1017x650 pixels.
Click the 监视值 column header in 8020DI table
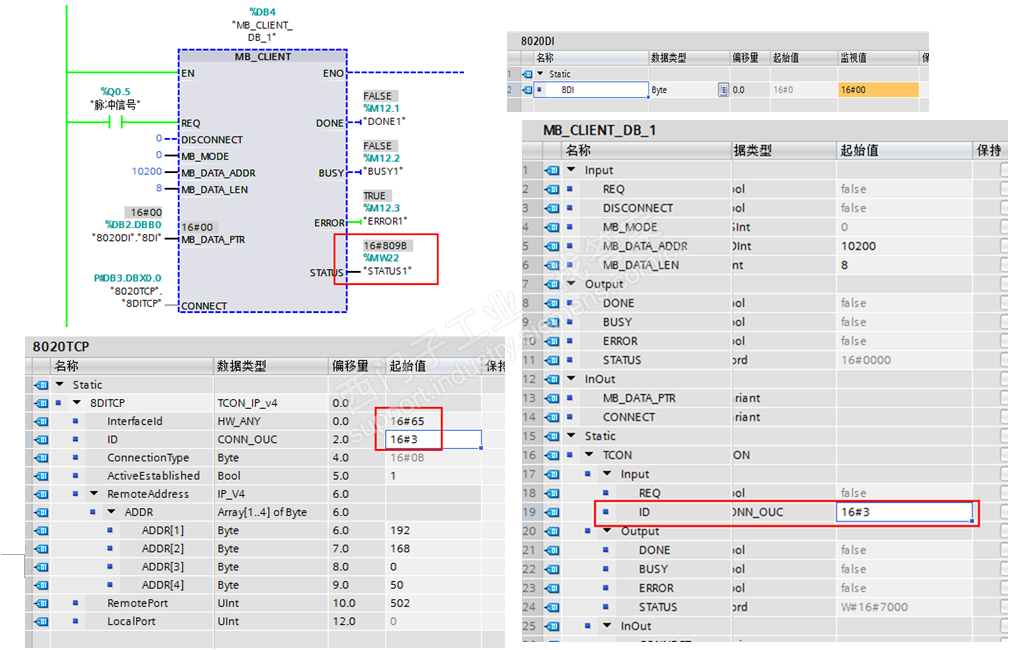pos(878,58)
